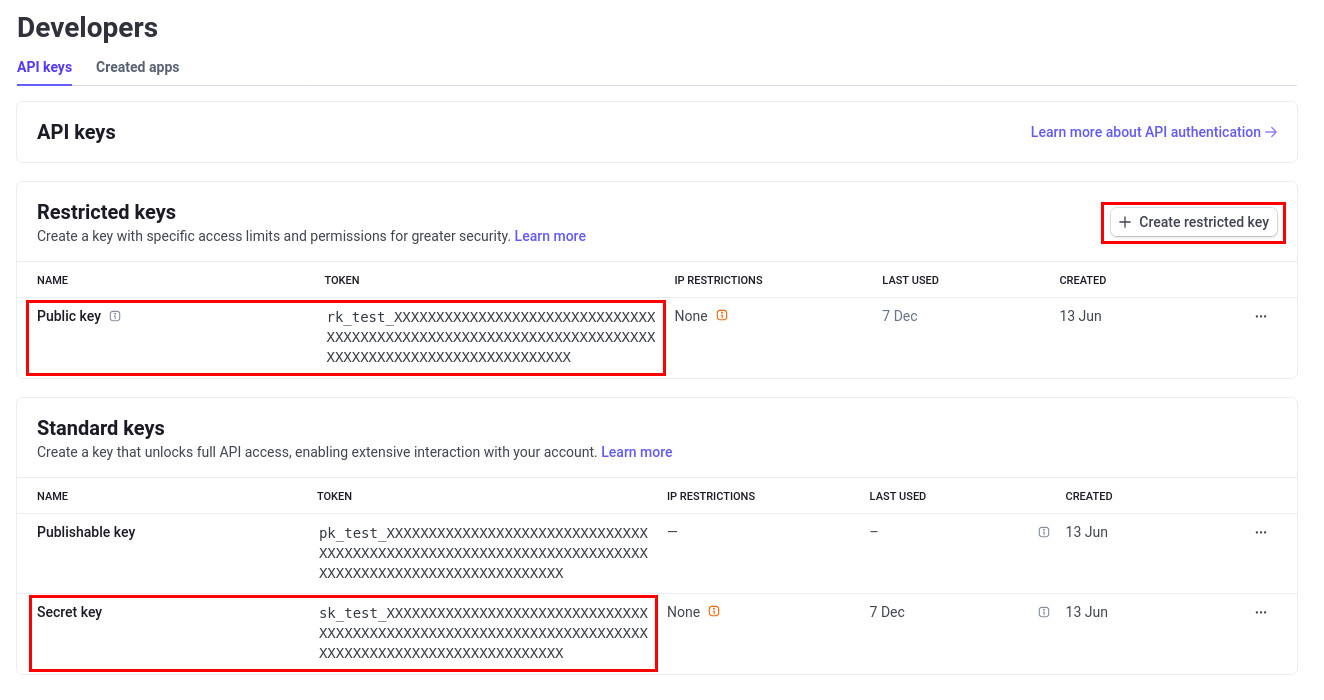The height and width of the screenshot is (700, 1324).
Task: Click Learn more under Standard keys
Action: coord(636,451)
